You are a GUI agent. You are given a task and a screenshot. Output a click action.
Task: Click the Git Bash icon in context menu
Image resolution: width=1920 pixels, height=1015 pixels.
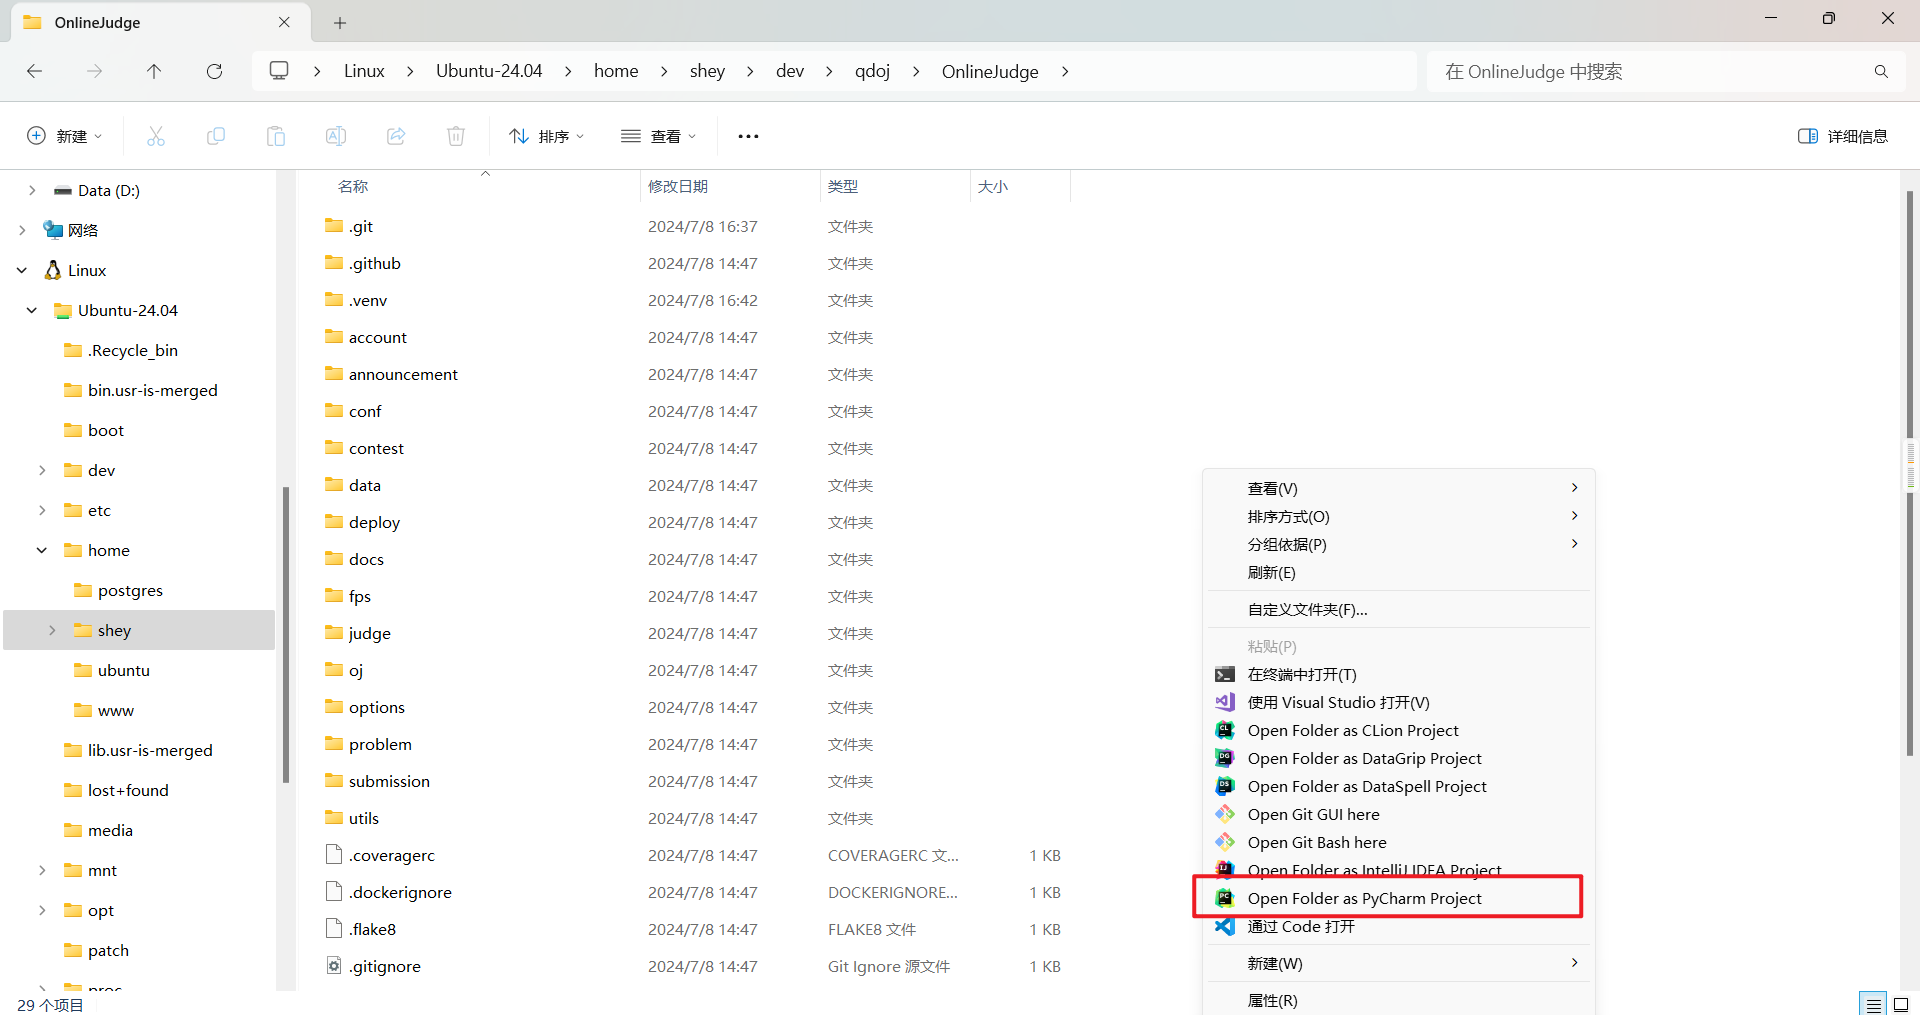click(x=1225, y=843)
